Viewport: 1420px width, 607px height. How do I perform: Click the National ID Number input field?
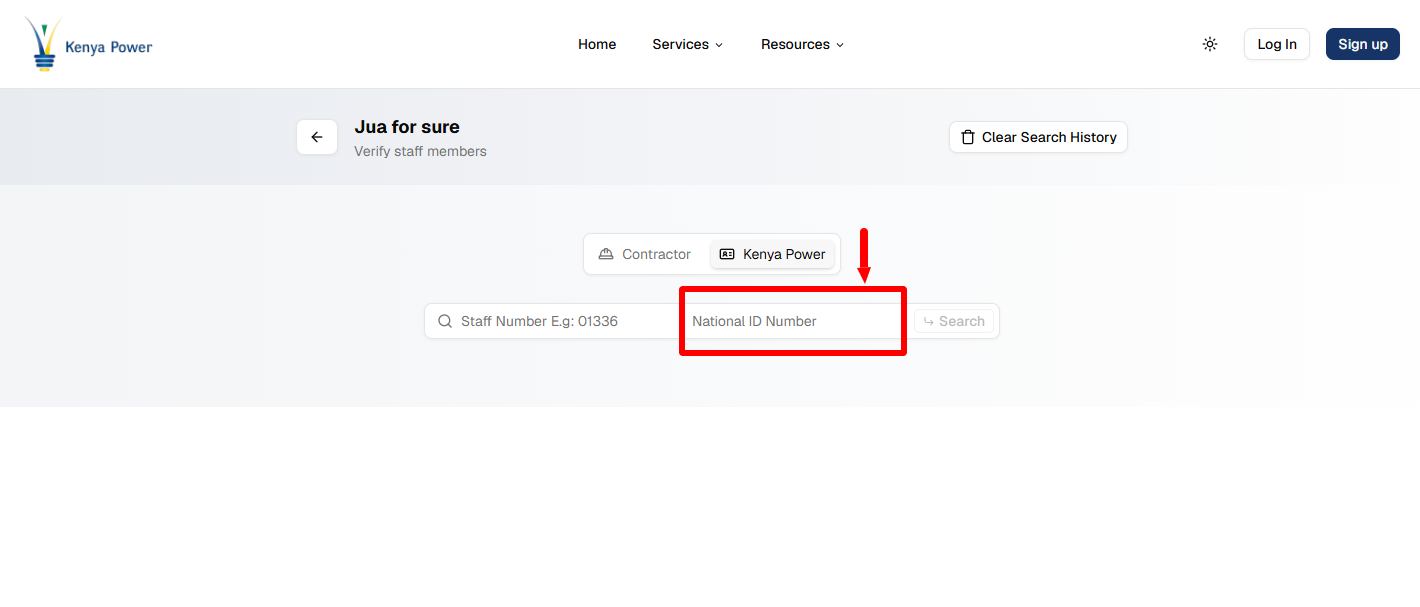tap(793, 321)
